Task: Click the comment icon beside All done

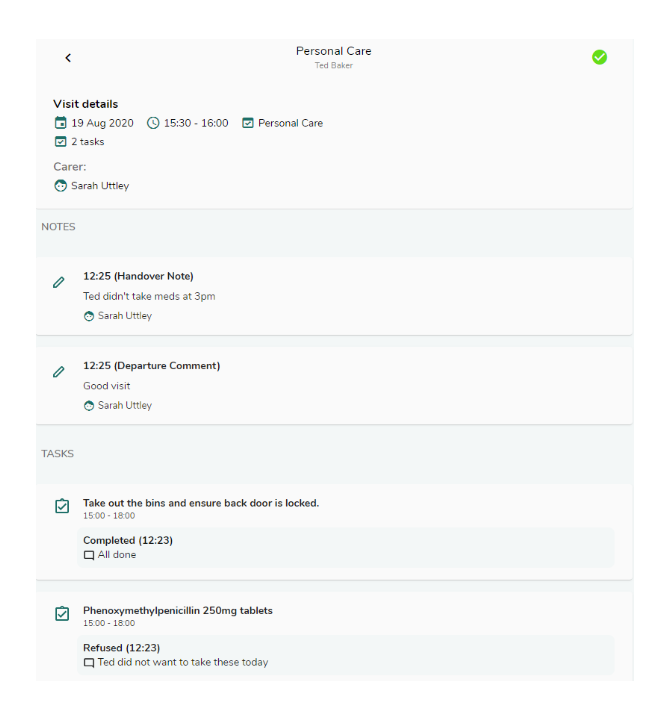Action: point(89,555)
